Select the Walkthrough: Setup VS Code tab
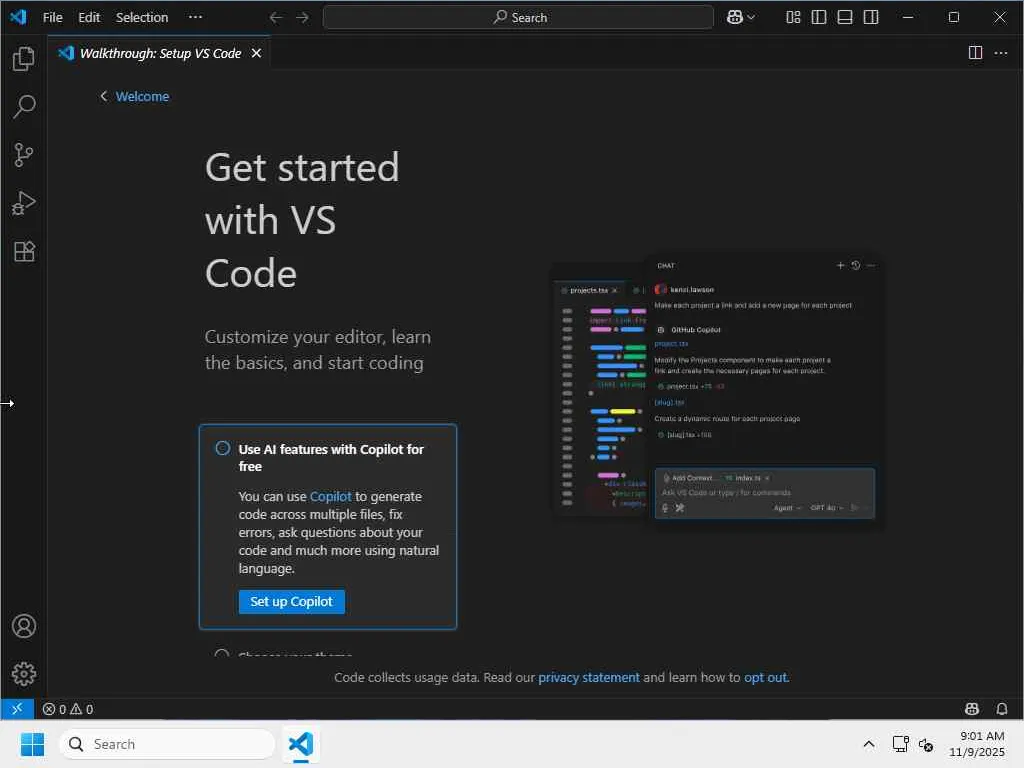 tap(159, 53)
